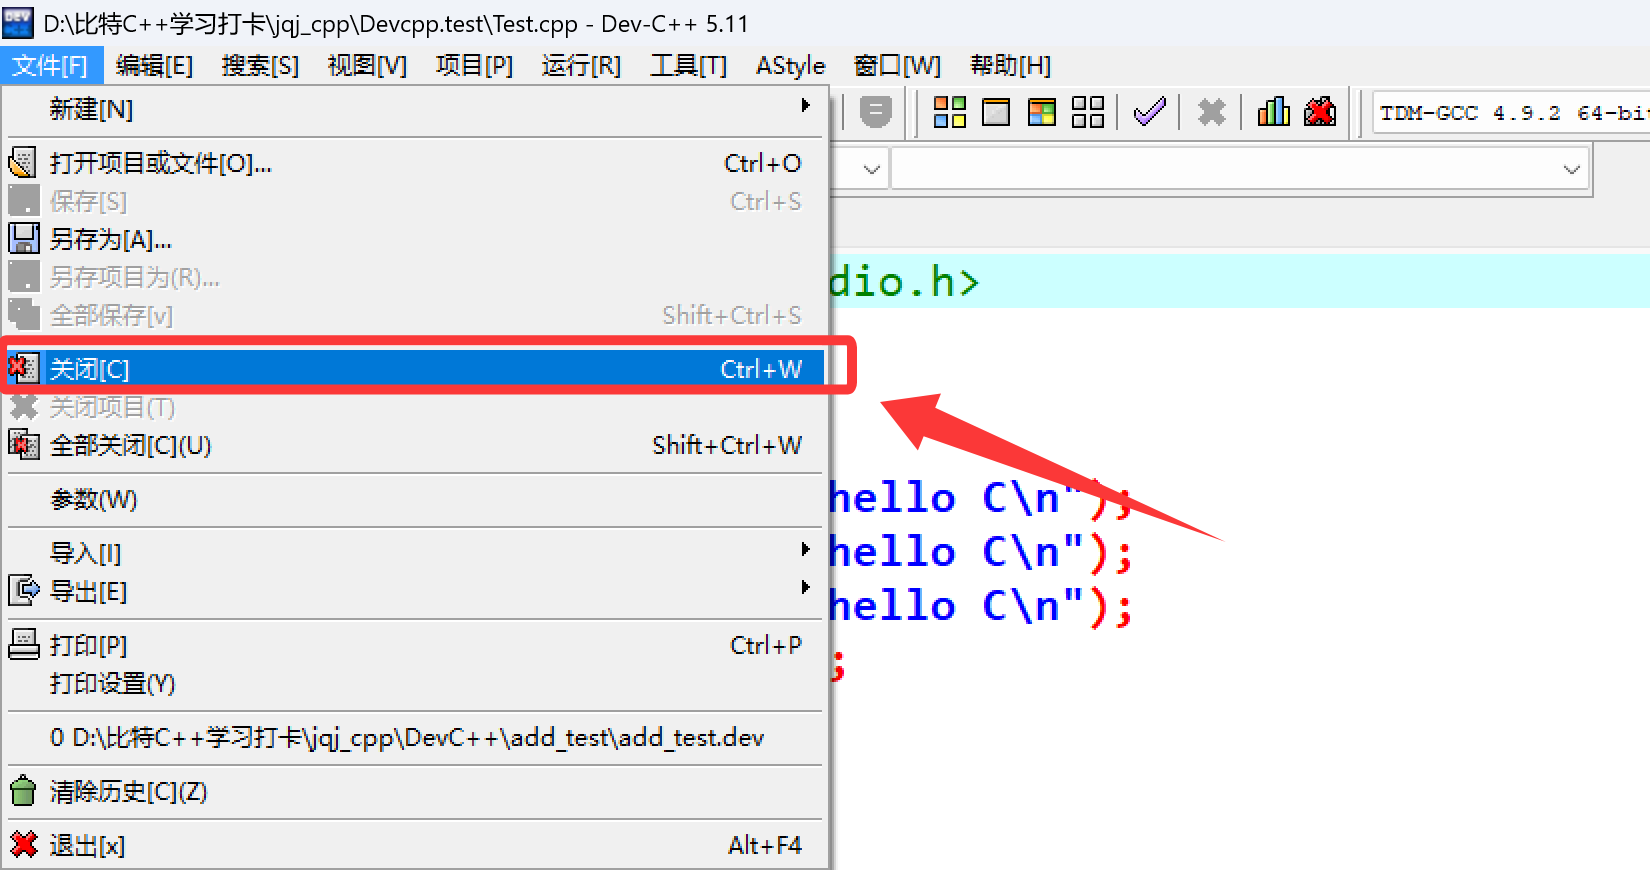1650x870 pixels.
Task: Select 关闭[C] menu entry
Action: coord(415,369)
